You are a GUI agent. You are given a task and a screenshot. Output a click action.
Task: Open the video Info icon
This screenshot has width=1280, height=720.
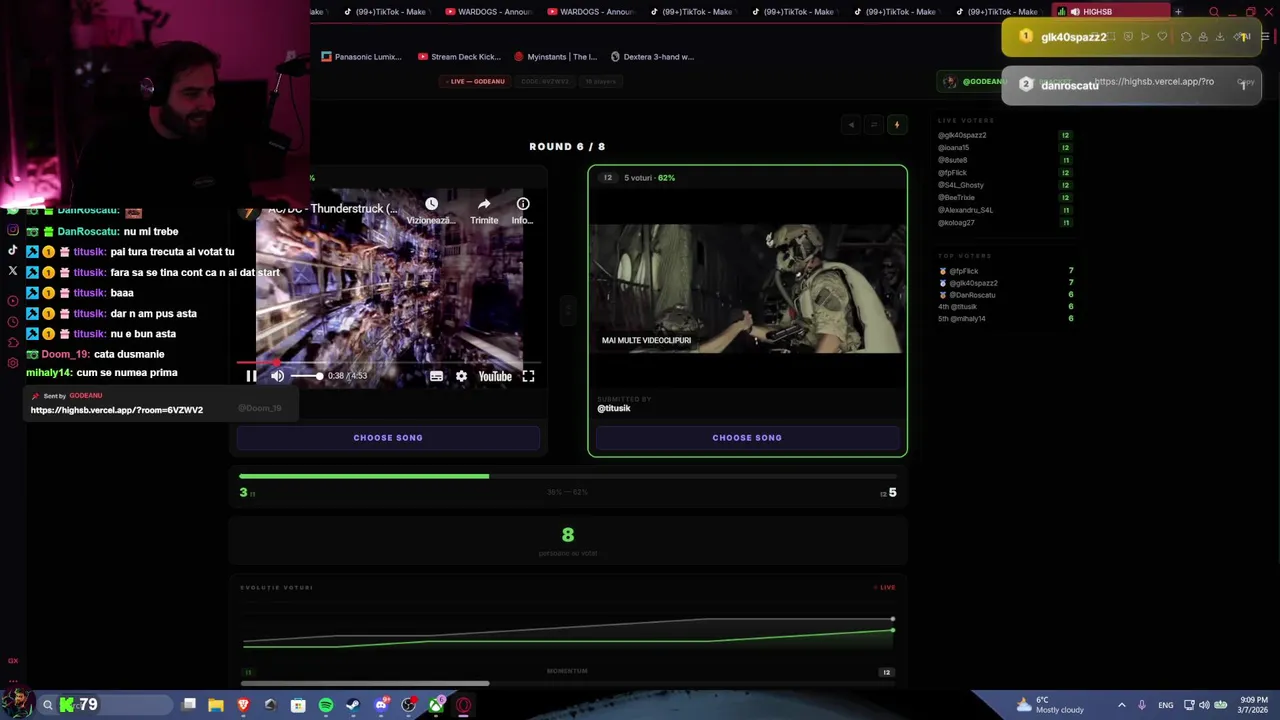(x=522, y=204)
